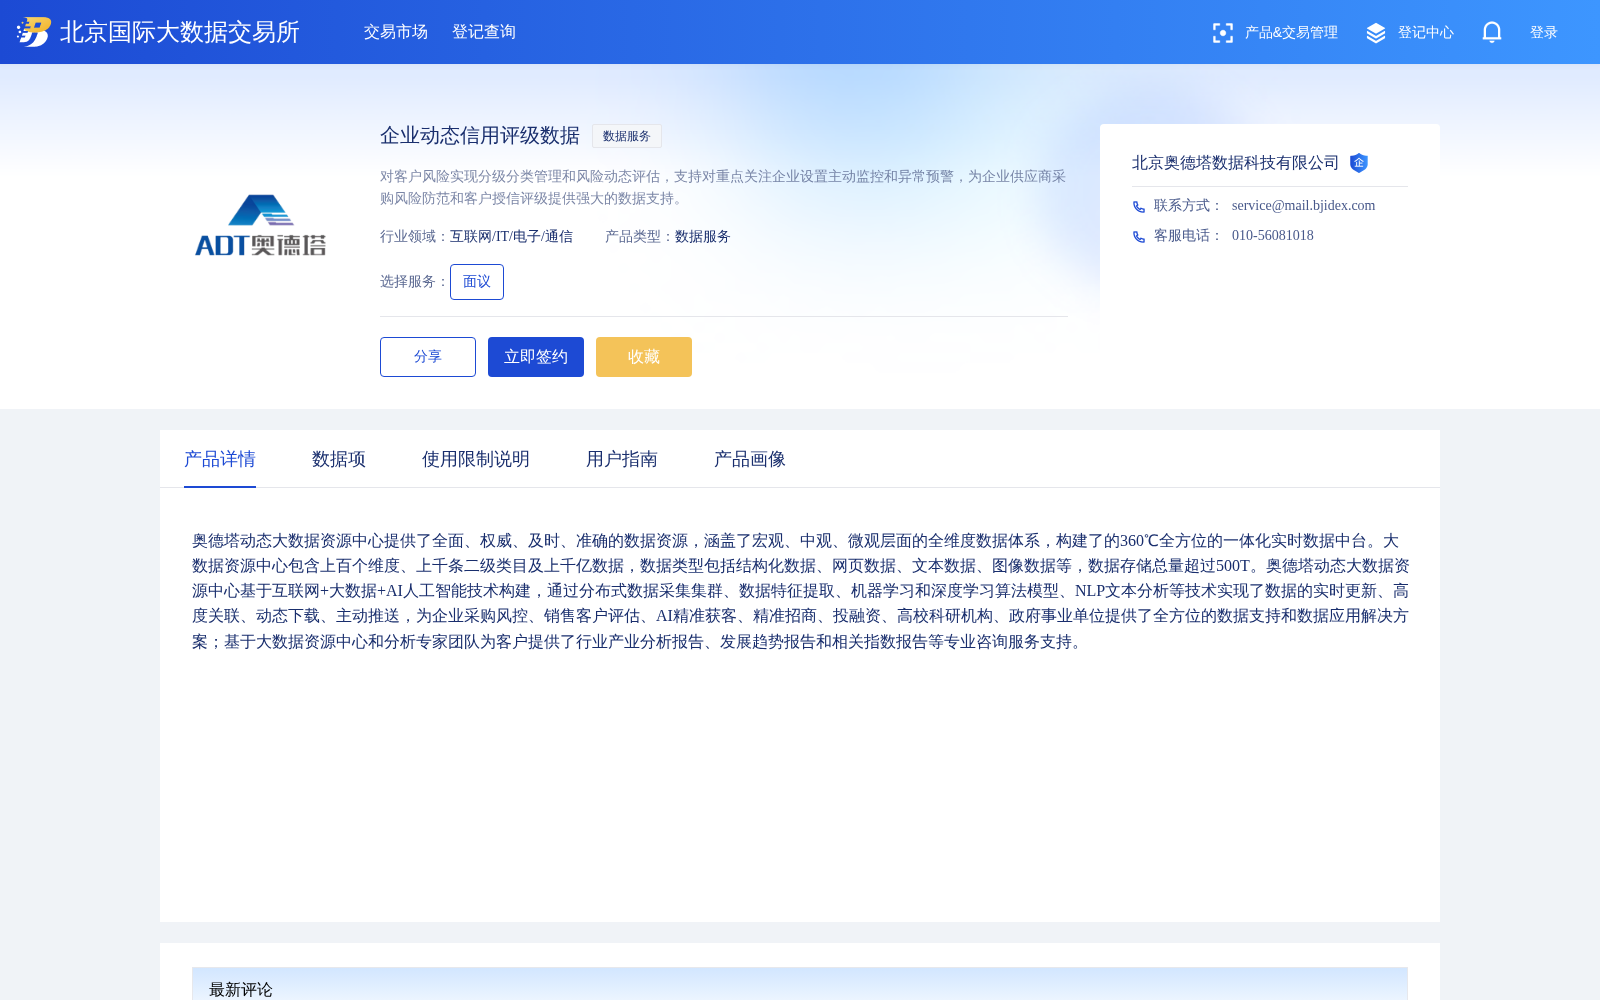Switch to the 产品画像 tab
Screen dimensions: 1600x1000
tap(750, 459)
